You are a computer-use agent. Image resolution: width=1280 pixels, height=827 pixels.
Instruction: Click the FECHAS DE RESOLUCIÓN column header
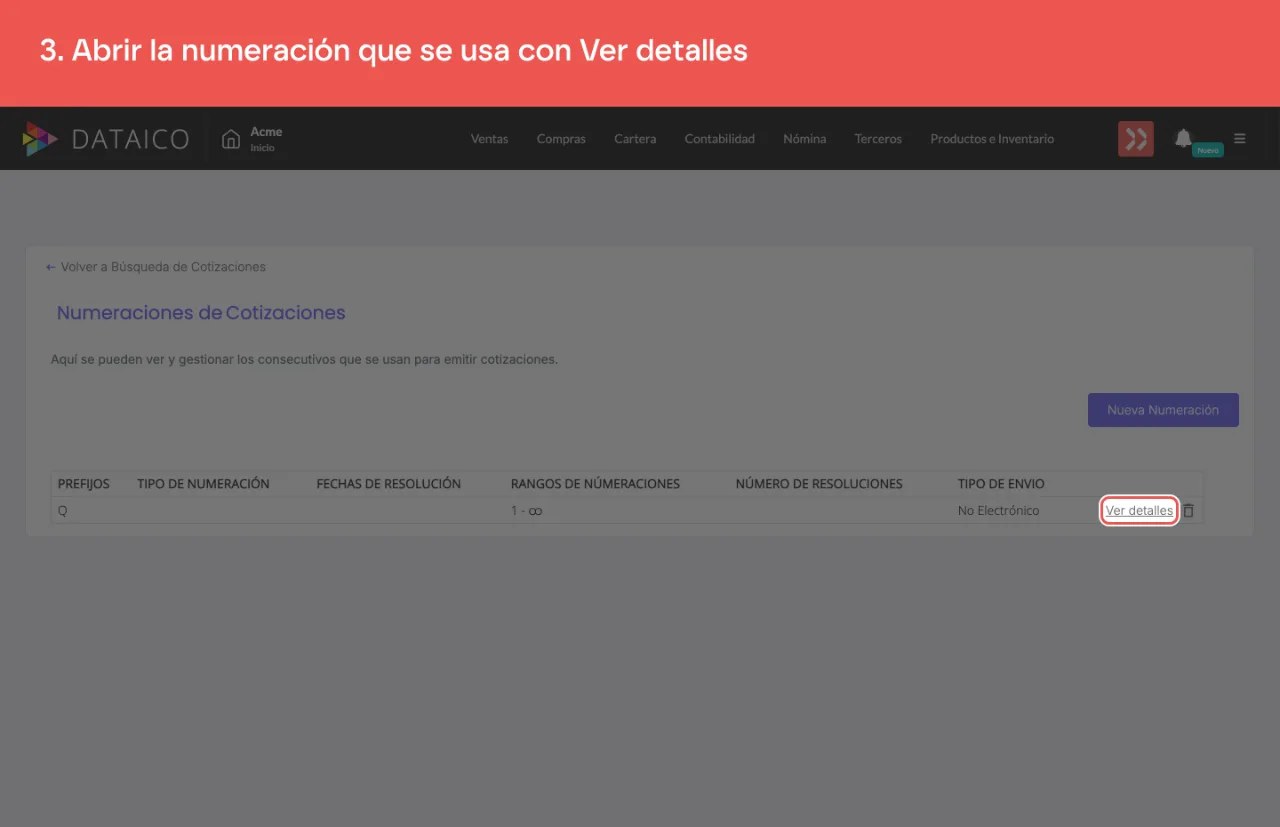pos(389,484)
